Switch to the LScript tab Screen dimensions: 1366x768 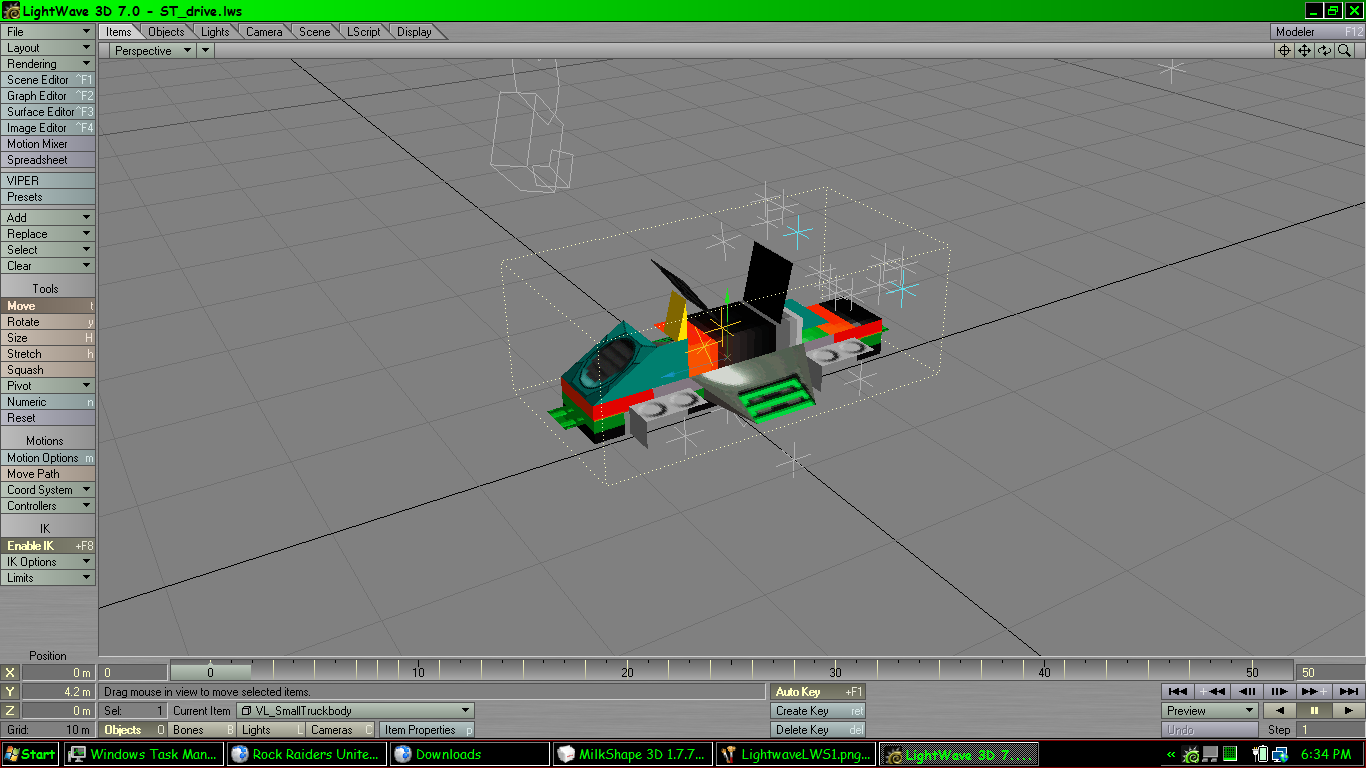coord(364,32)
